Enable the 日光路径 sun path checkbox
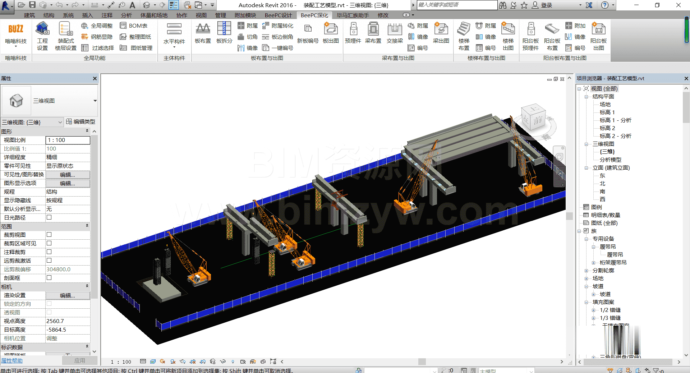Image resolution: width=690 pixels, height=373 pixels. pyautogui.click(x=49, y=217)
